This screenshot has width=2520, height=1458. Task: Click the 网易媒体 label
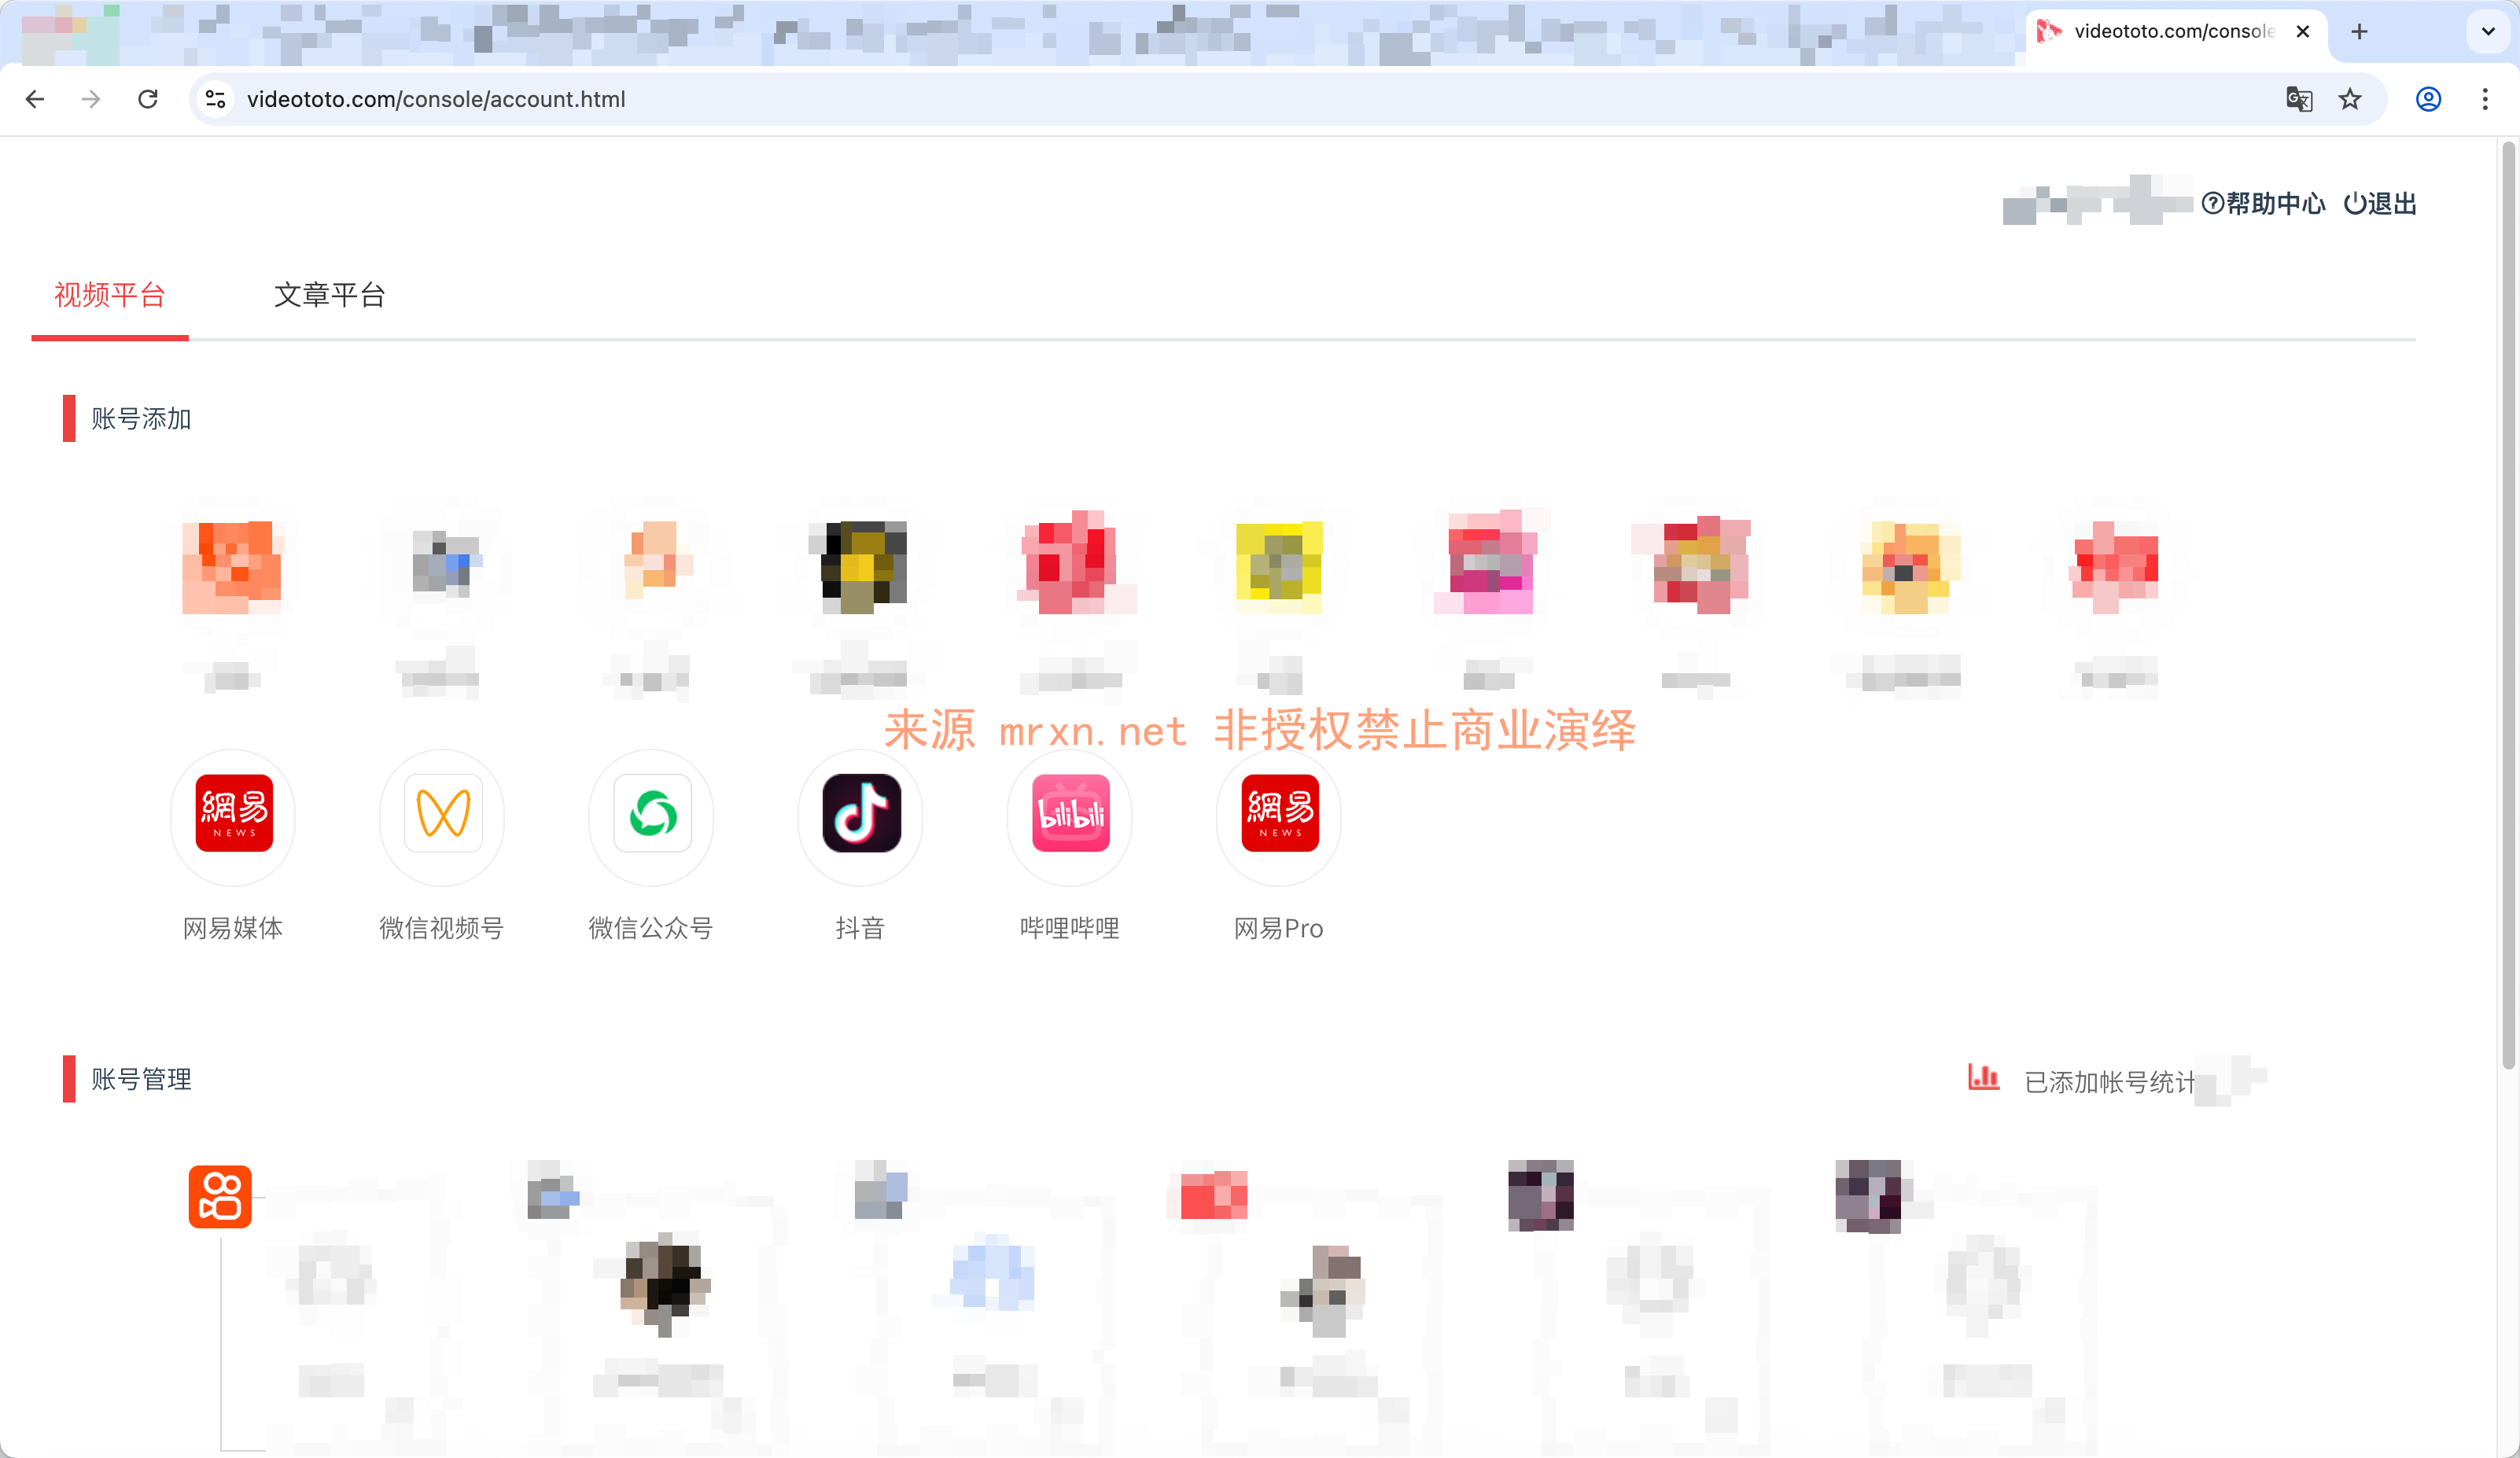[233, 928]
